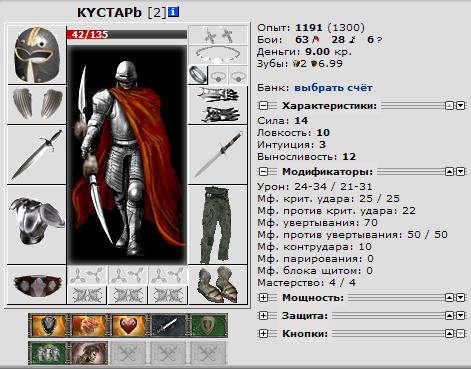Viewport: 471px width, 370px height.
Task: Click the 42/135 health bar
Action: tap(127, 34)
